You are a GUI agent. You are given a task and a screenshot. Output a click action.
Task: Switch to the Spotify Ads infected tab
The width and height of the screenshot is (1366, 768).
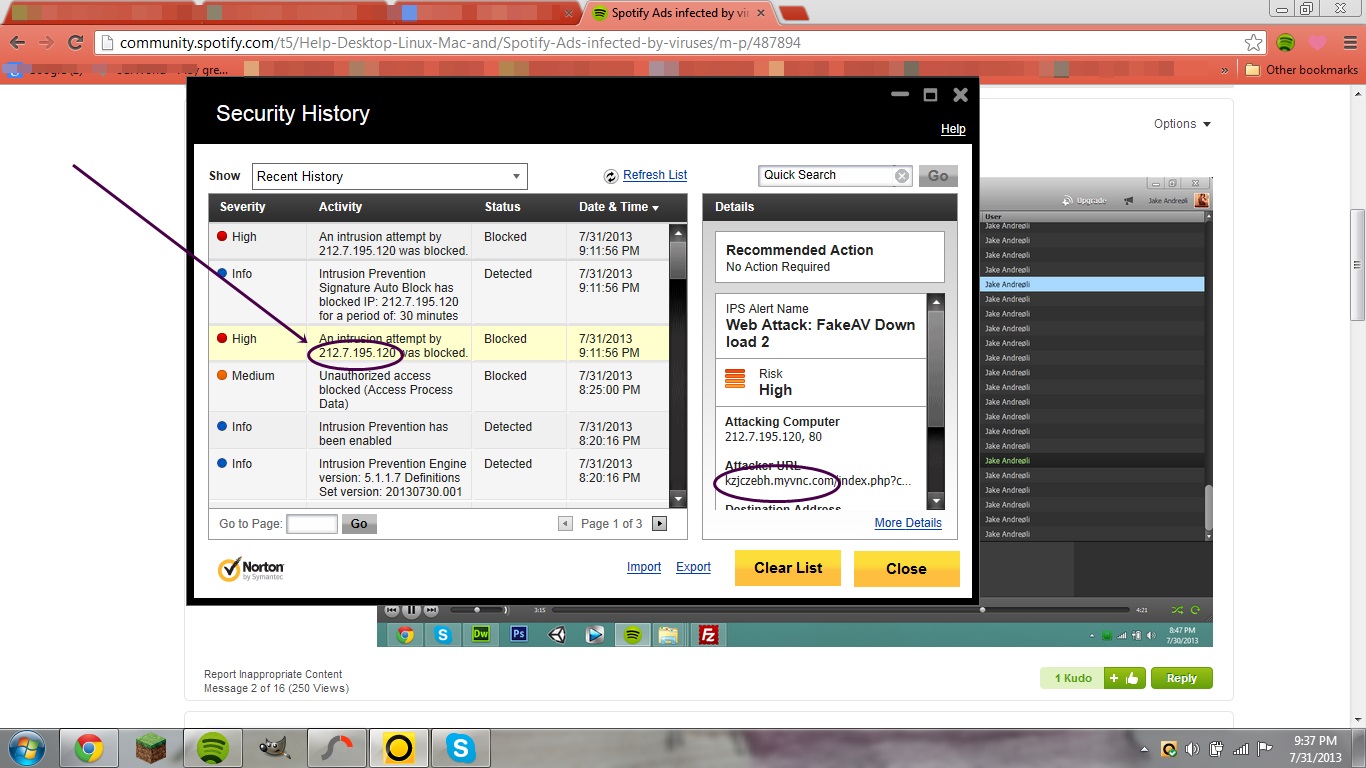pos(680,13)
